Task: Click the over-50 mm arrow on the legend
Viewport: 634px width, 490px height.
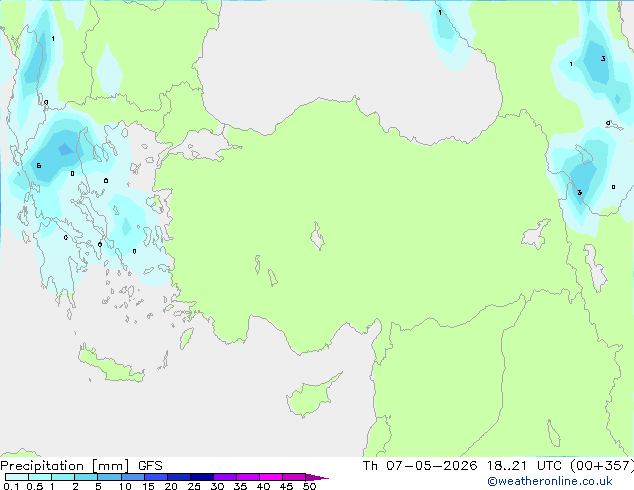Action: (317, 477)
